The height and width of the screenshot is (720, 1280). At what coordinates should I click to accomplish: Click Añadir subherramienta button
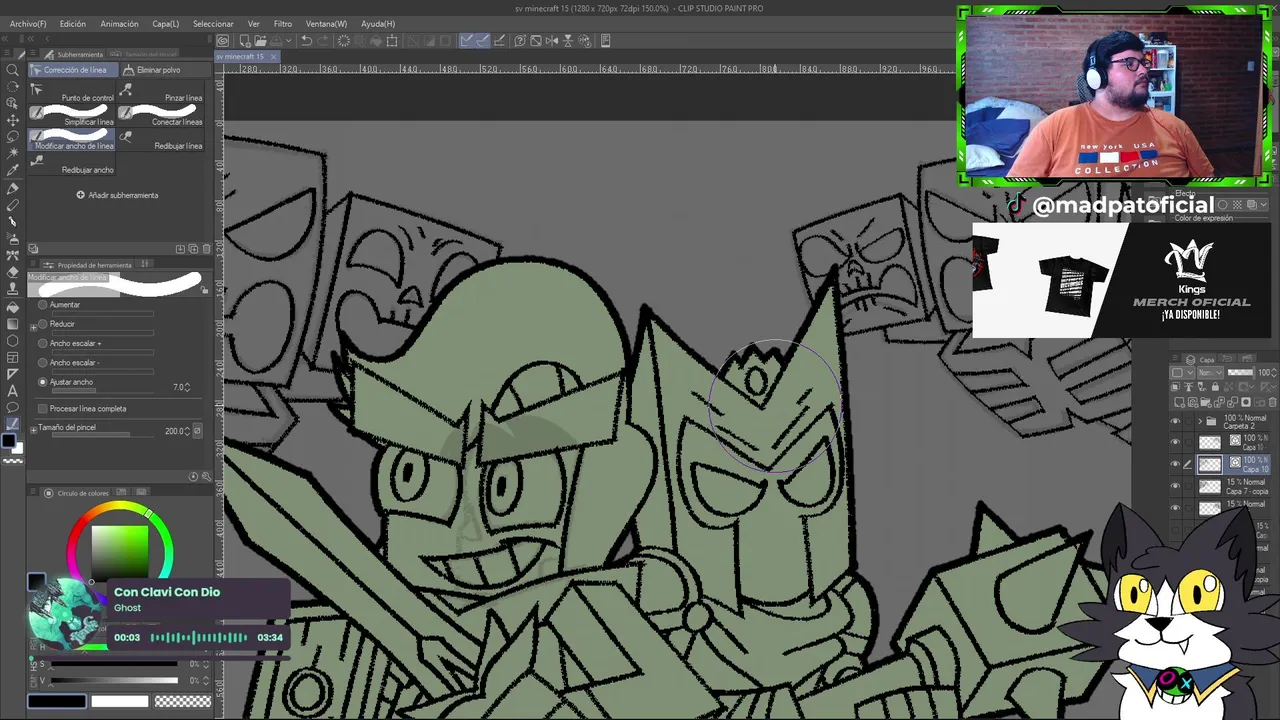tap(117, 195)
